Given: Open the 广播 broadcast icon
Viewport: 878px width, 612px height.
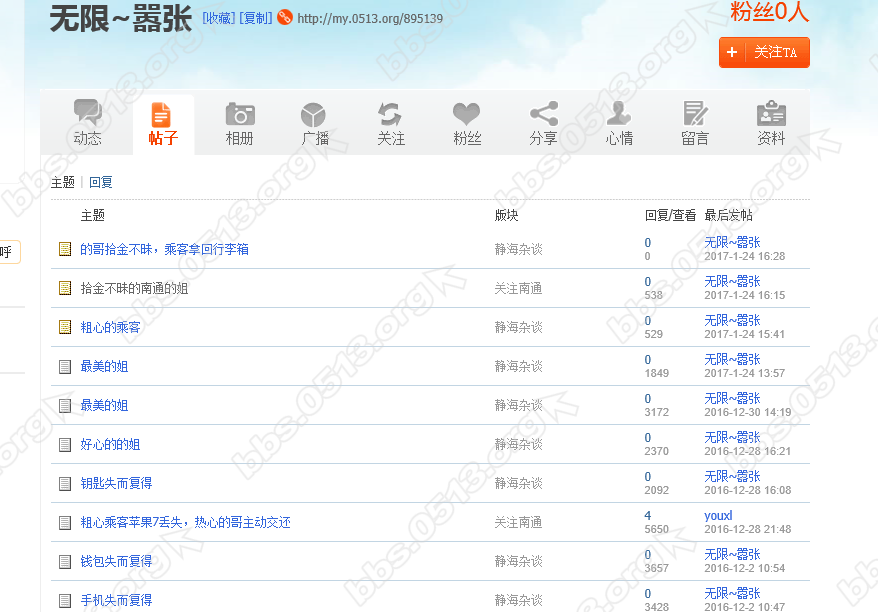Looking at the screenshot, I should point(314,114).
